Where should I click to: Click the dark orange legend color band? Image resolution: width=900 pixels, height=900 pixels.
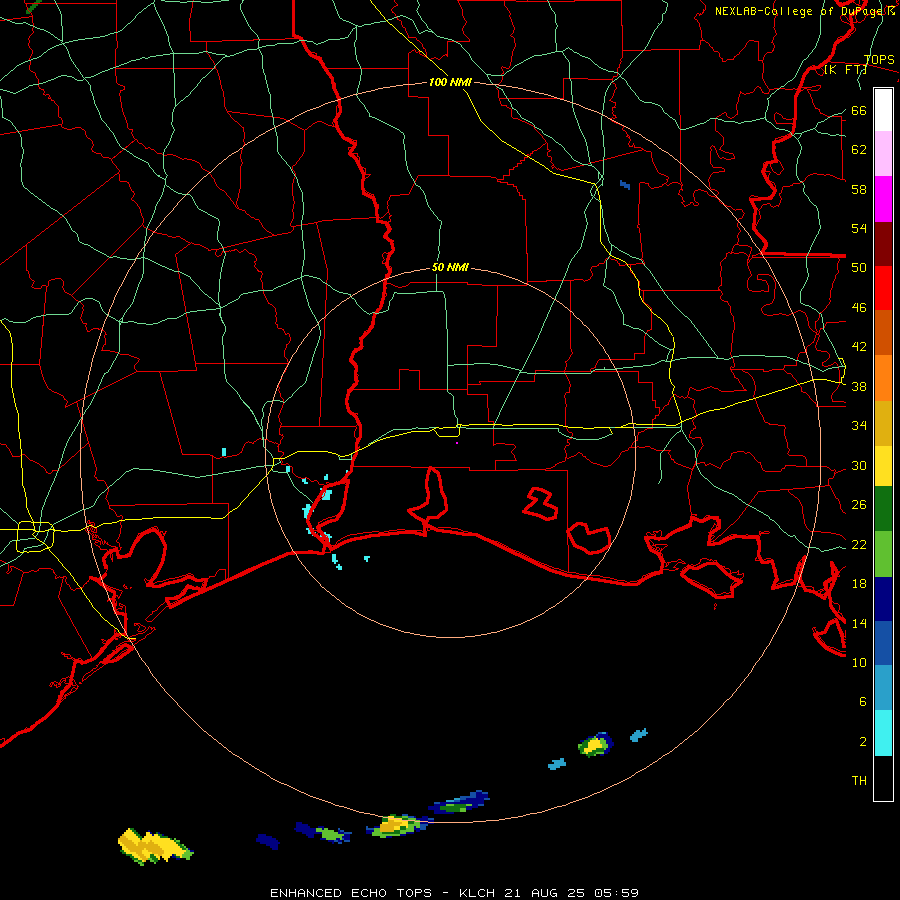[x=883, y=333]
